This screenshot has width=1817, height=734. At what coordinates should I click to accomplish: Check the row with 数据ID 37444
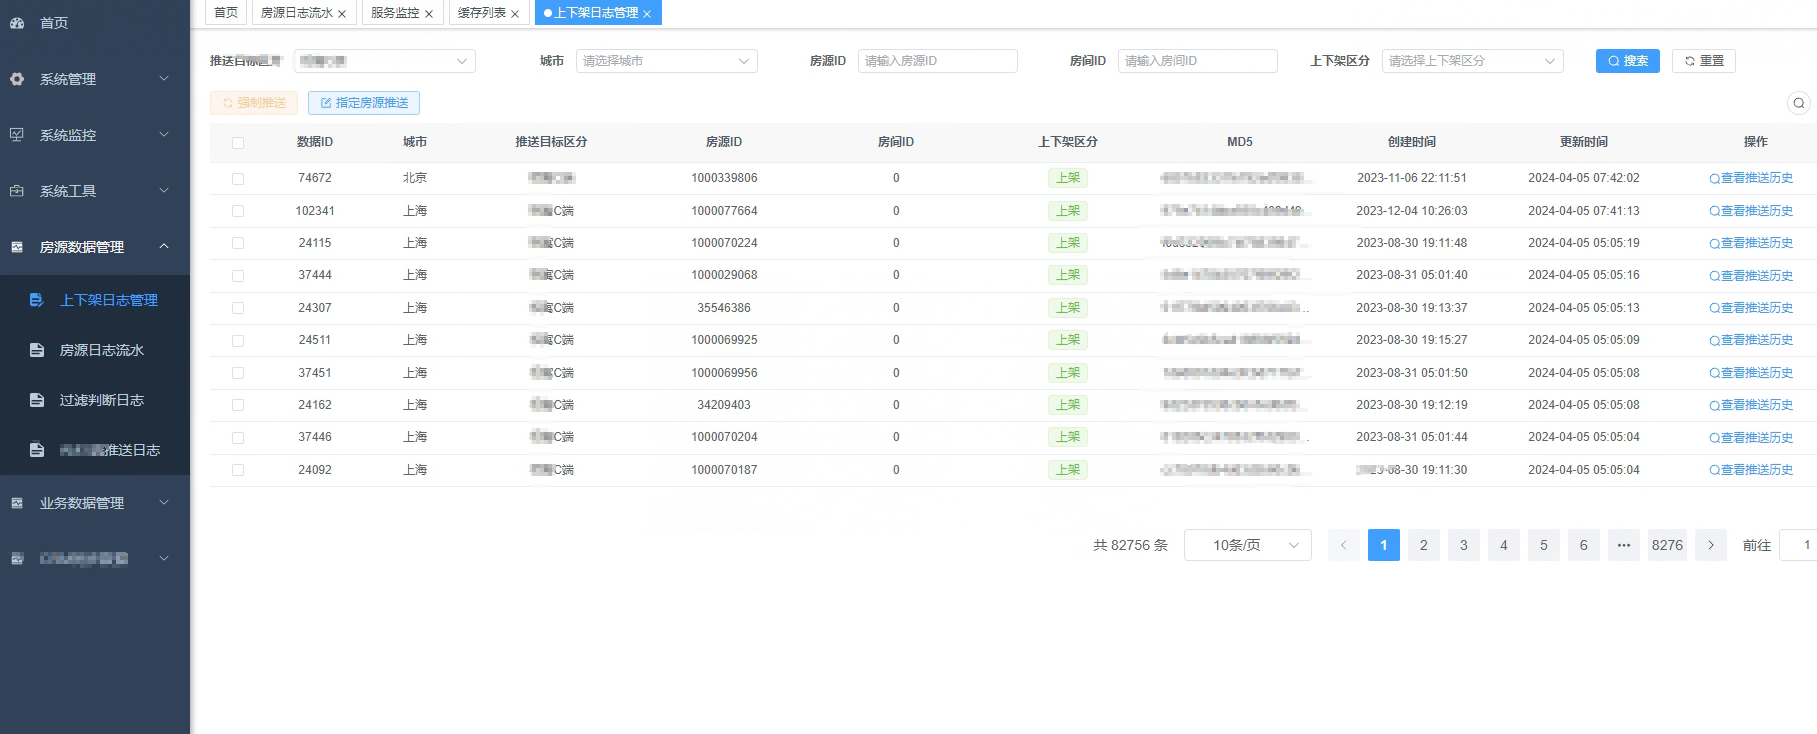(238, 276)
